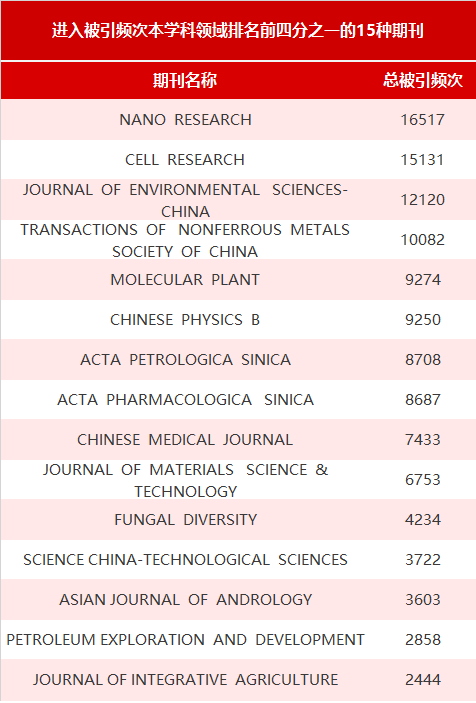Image resolution: width=476 pixels, height=703 pixels.
Task: Click the table title banner about 15种期刊
Action: pyautogui.click(x=238, y=30)
